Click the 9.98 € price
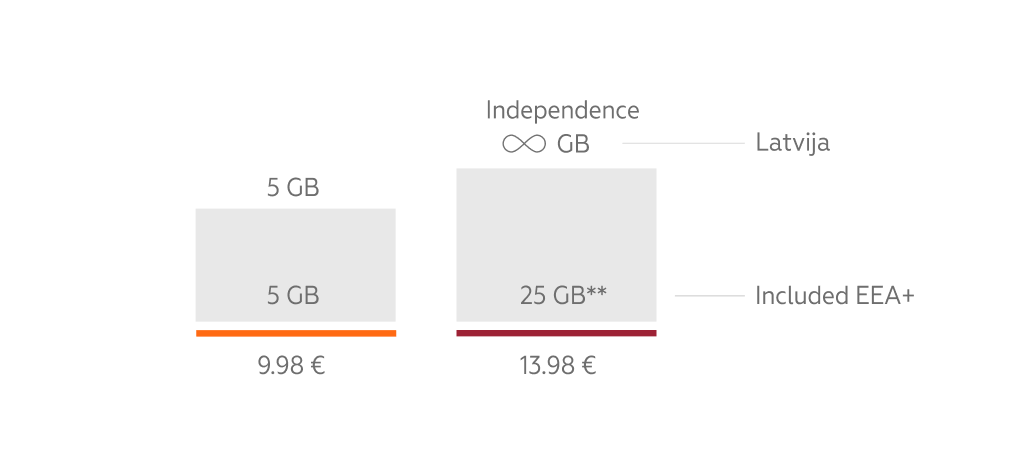Viewport: 1014px width, 469px height. click(291, 366)
